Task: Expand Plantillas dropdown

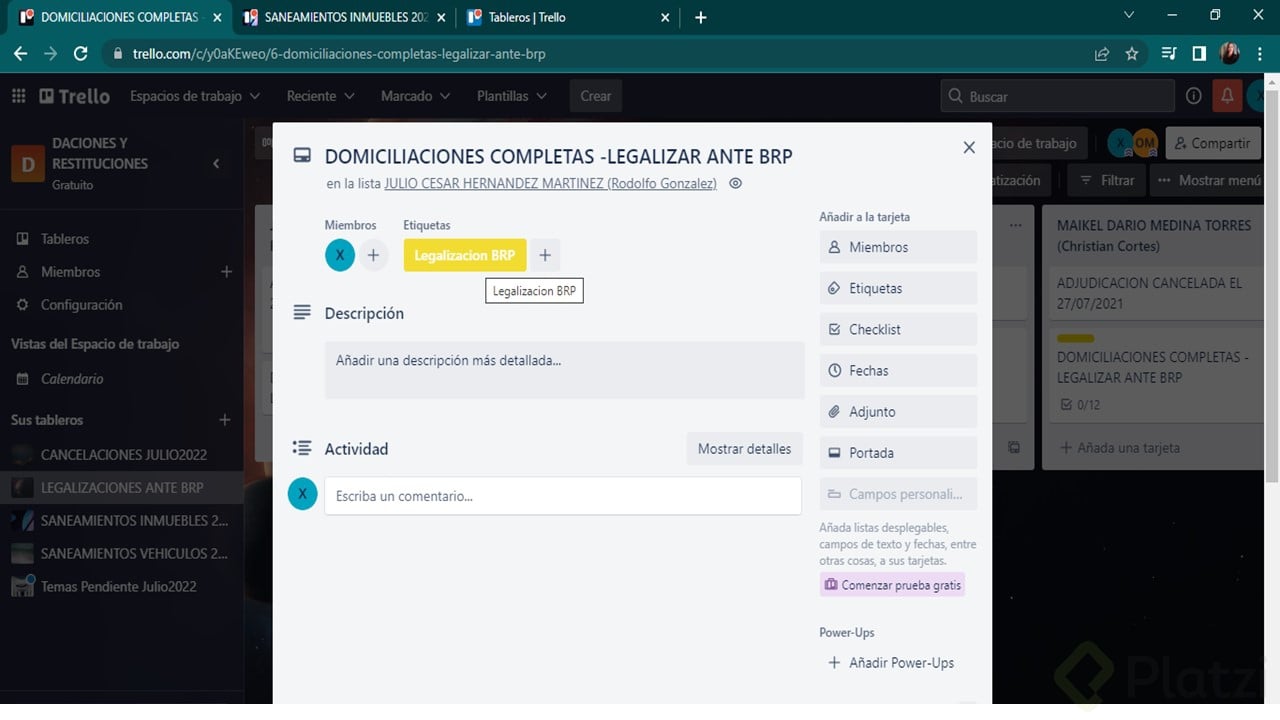Action: click(x=512, y=96)
